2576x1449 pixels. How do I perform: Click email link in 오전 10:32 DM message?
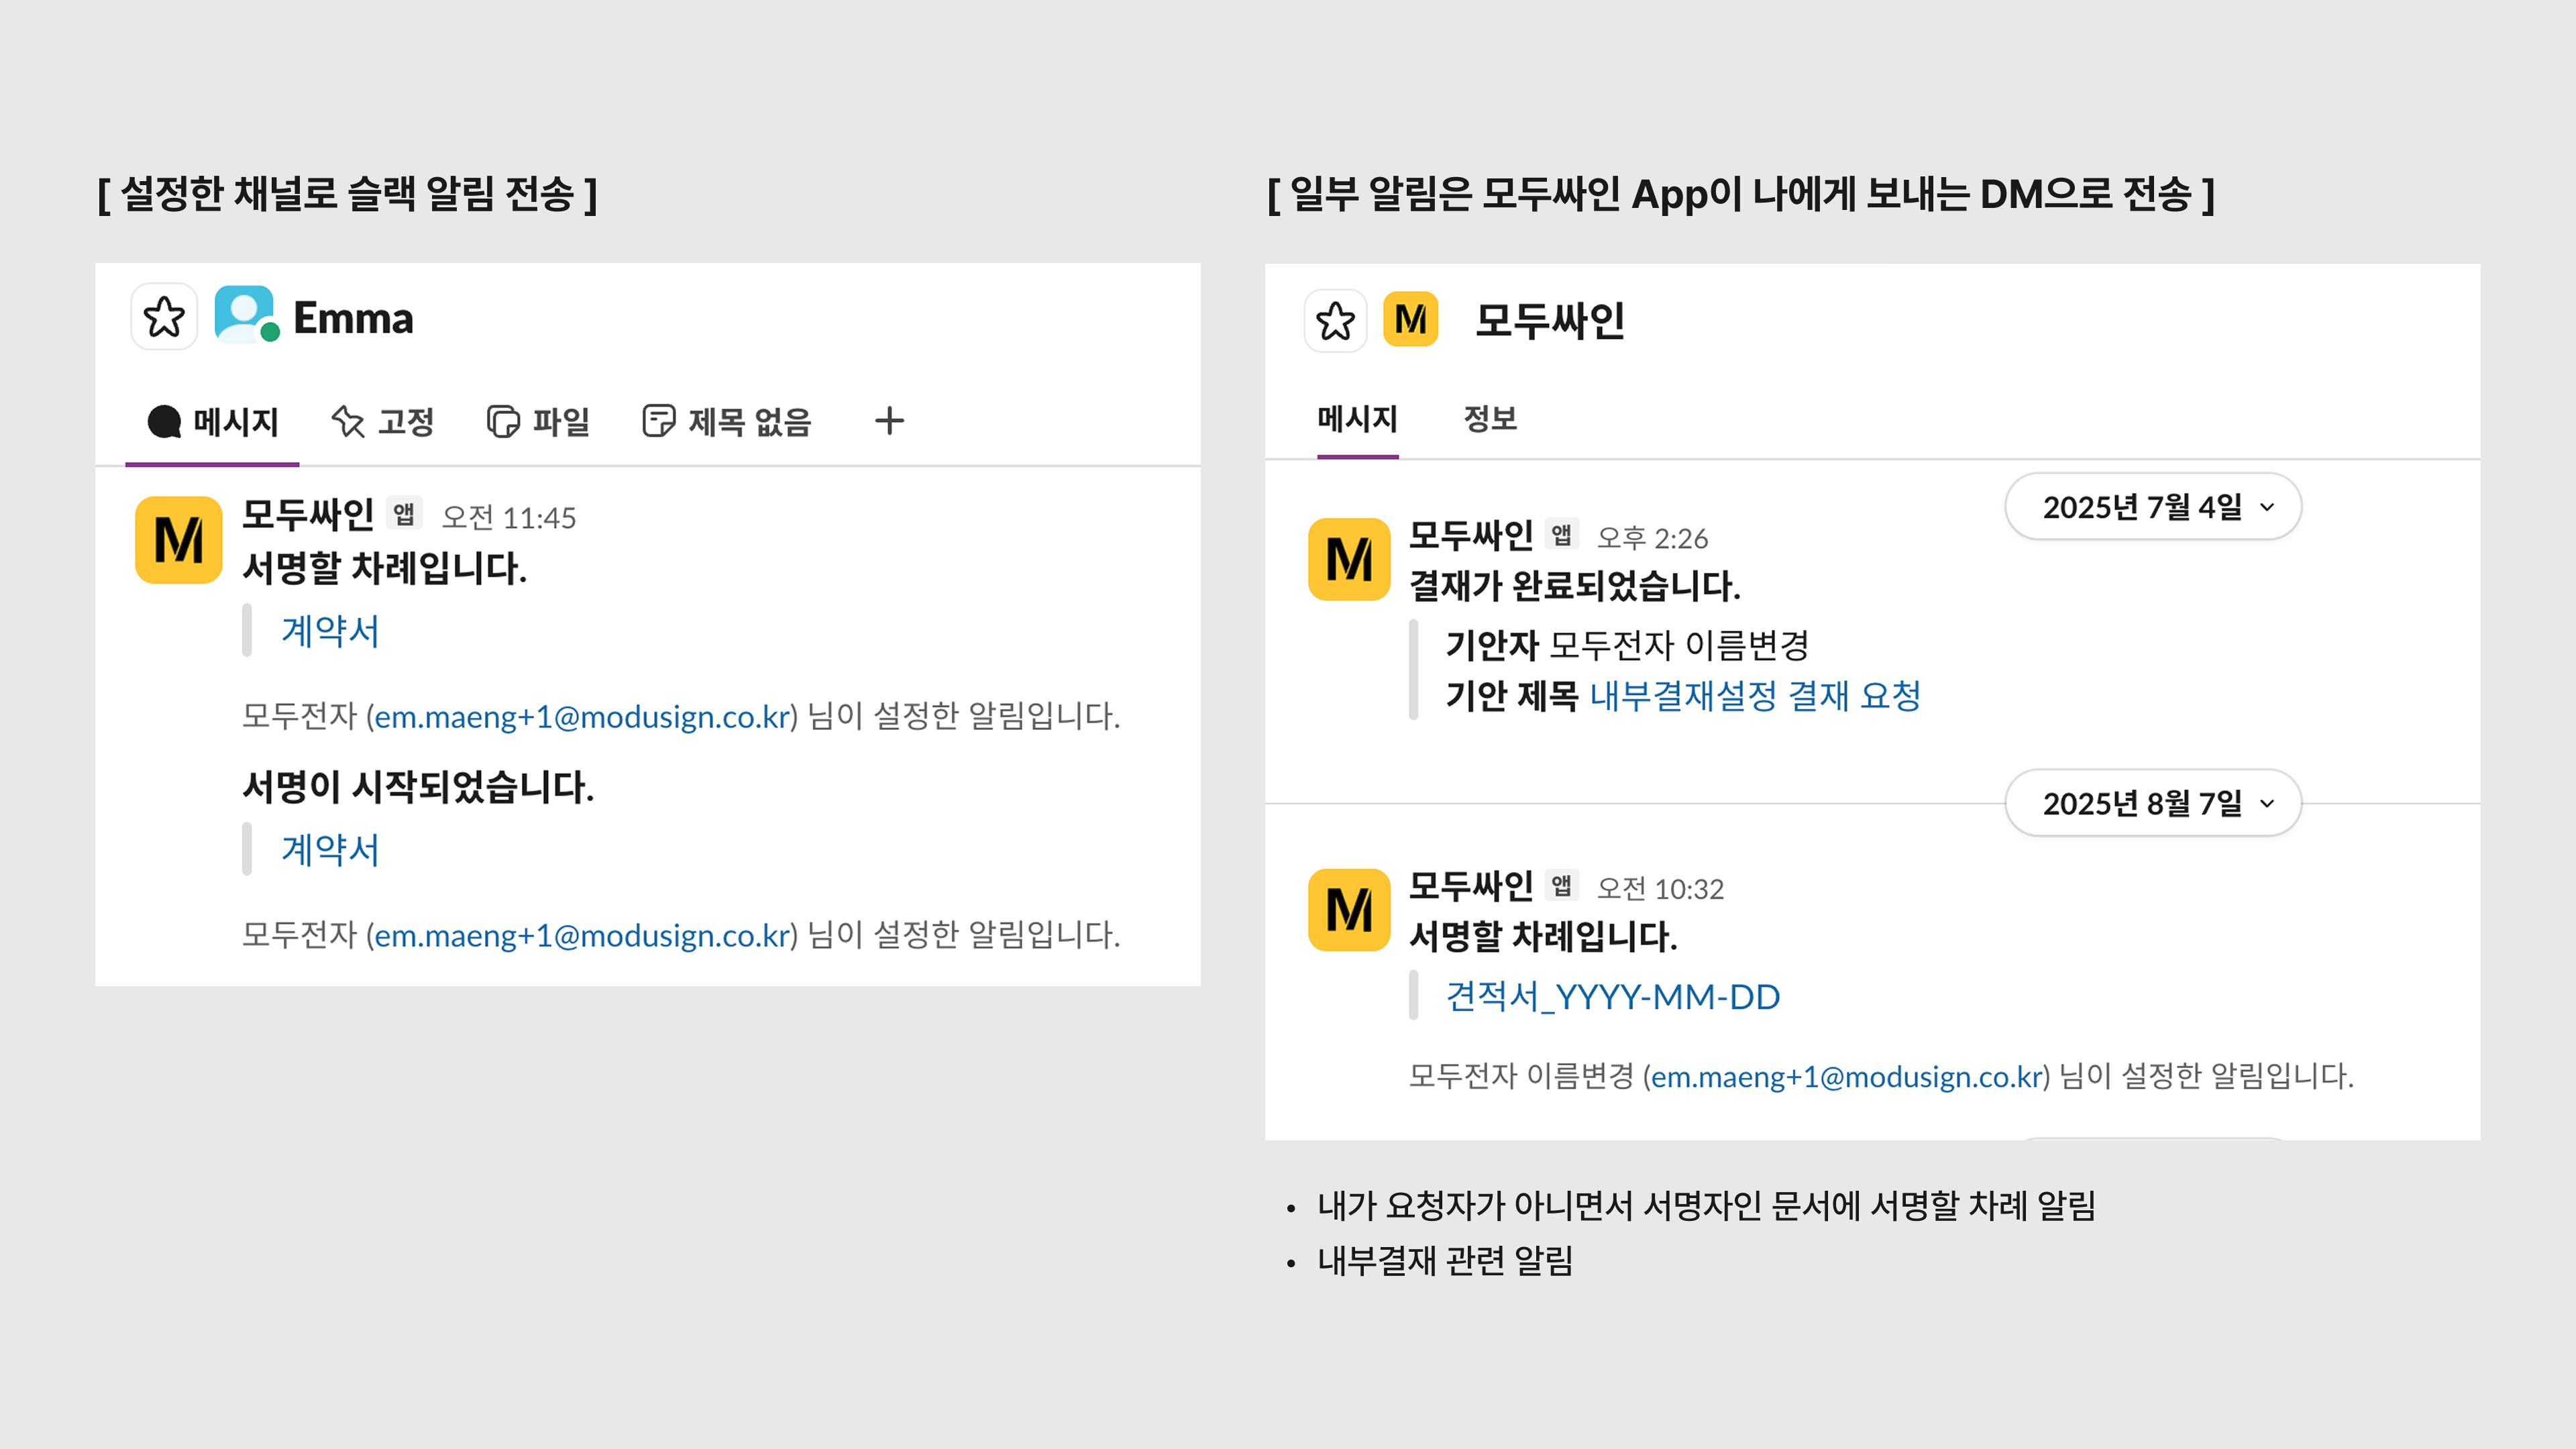1846,1077
